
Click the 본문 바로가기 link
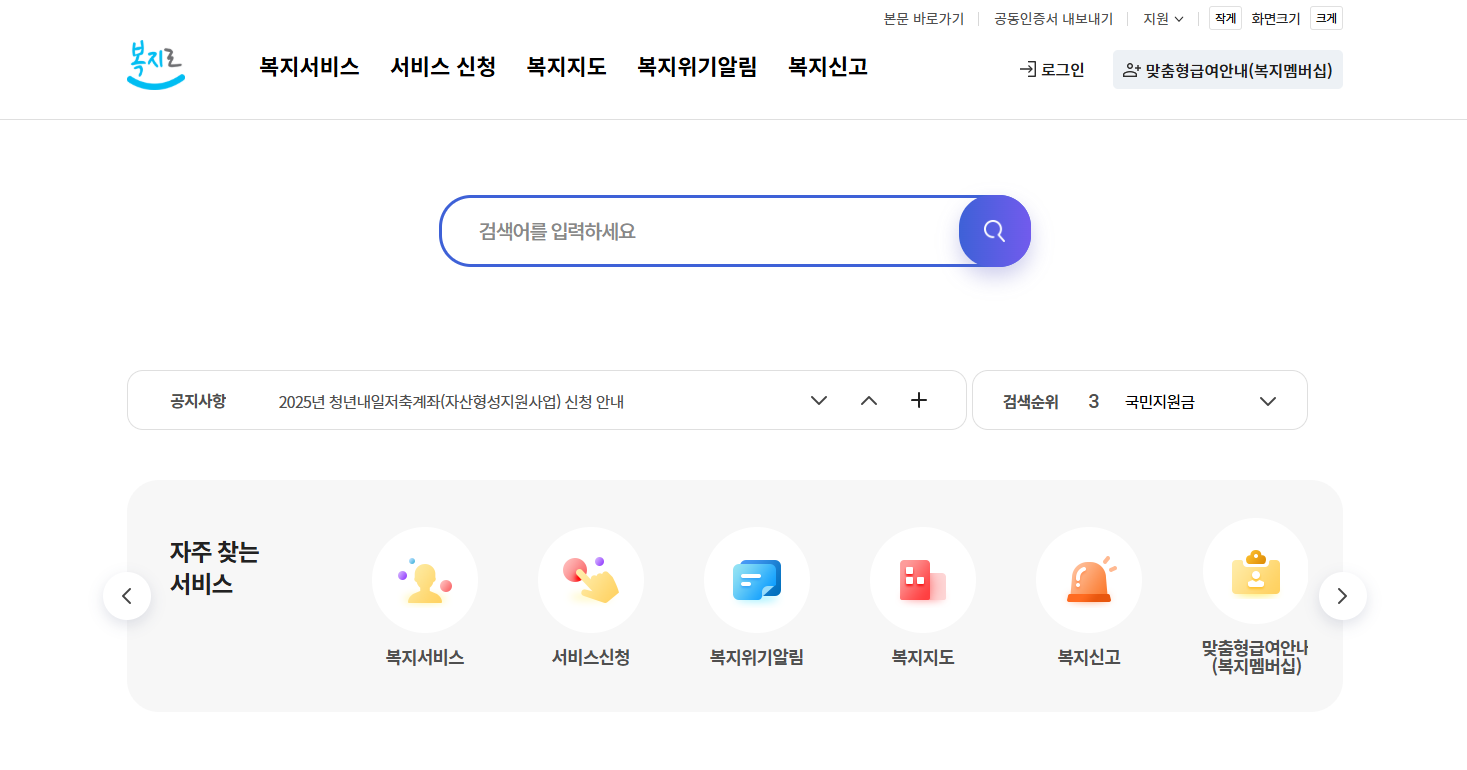click(x=923, y=18)
